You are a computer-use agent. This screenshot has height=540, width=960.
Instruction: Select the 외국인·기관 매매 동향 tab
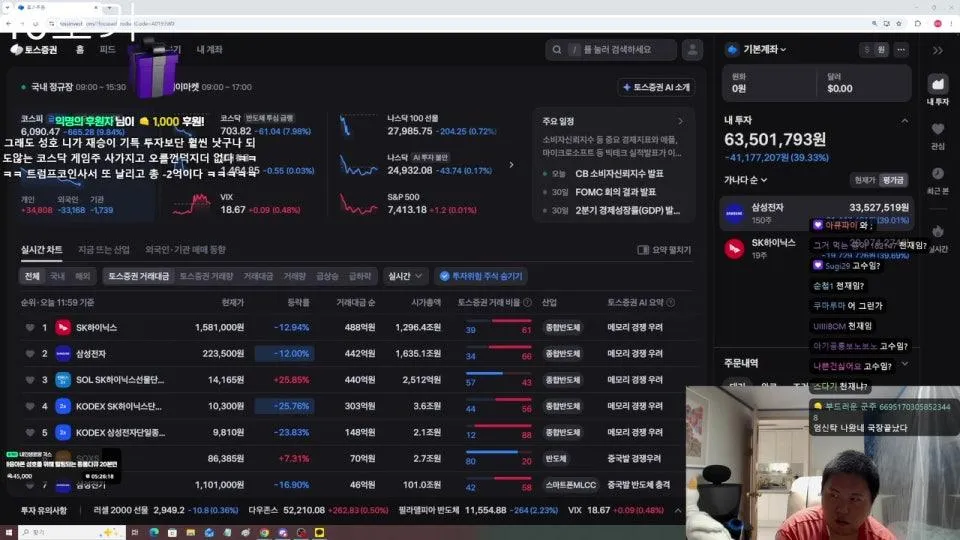click(186, 249)
